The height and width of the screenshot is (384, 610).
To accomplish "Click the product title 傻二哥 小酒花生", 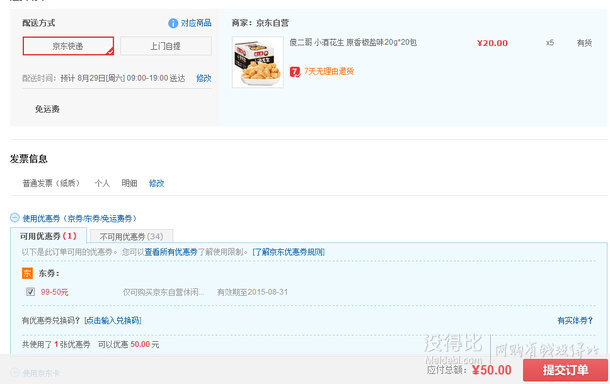I will (x=353, y=42).
